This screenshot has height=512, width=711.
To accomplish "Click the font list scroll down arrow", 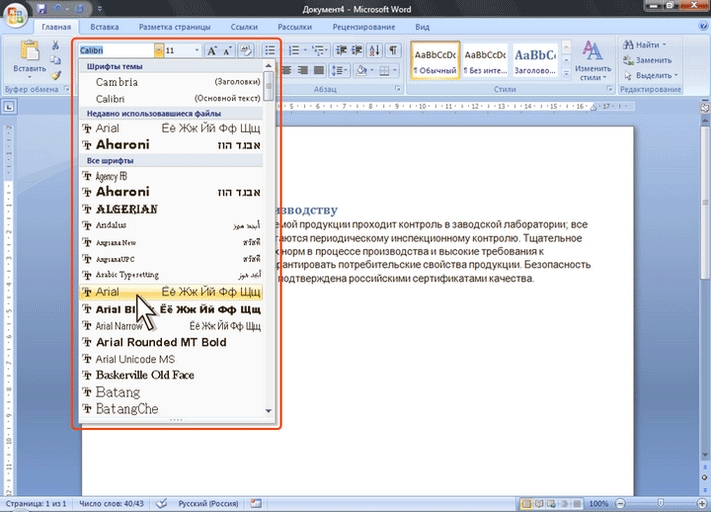I will [x=268, y=411].
